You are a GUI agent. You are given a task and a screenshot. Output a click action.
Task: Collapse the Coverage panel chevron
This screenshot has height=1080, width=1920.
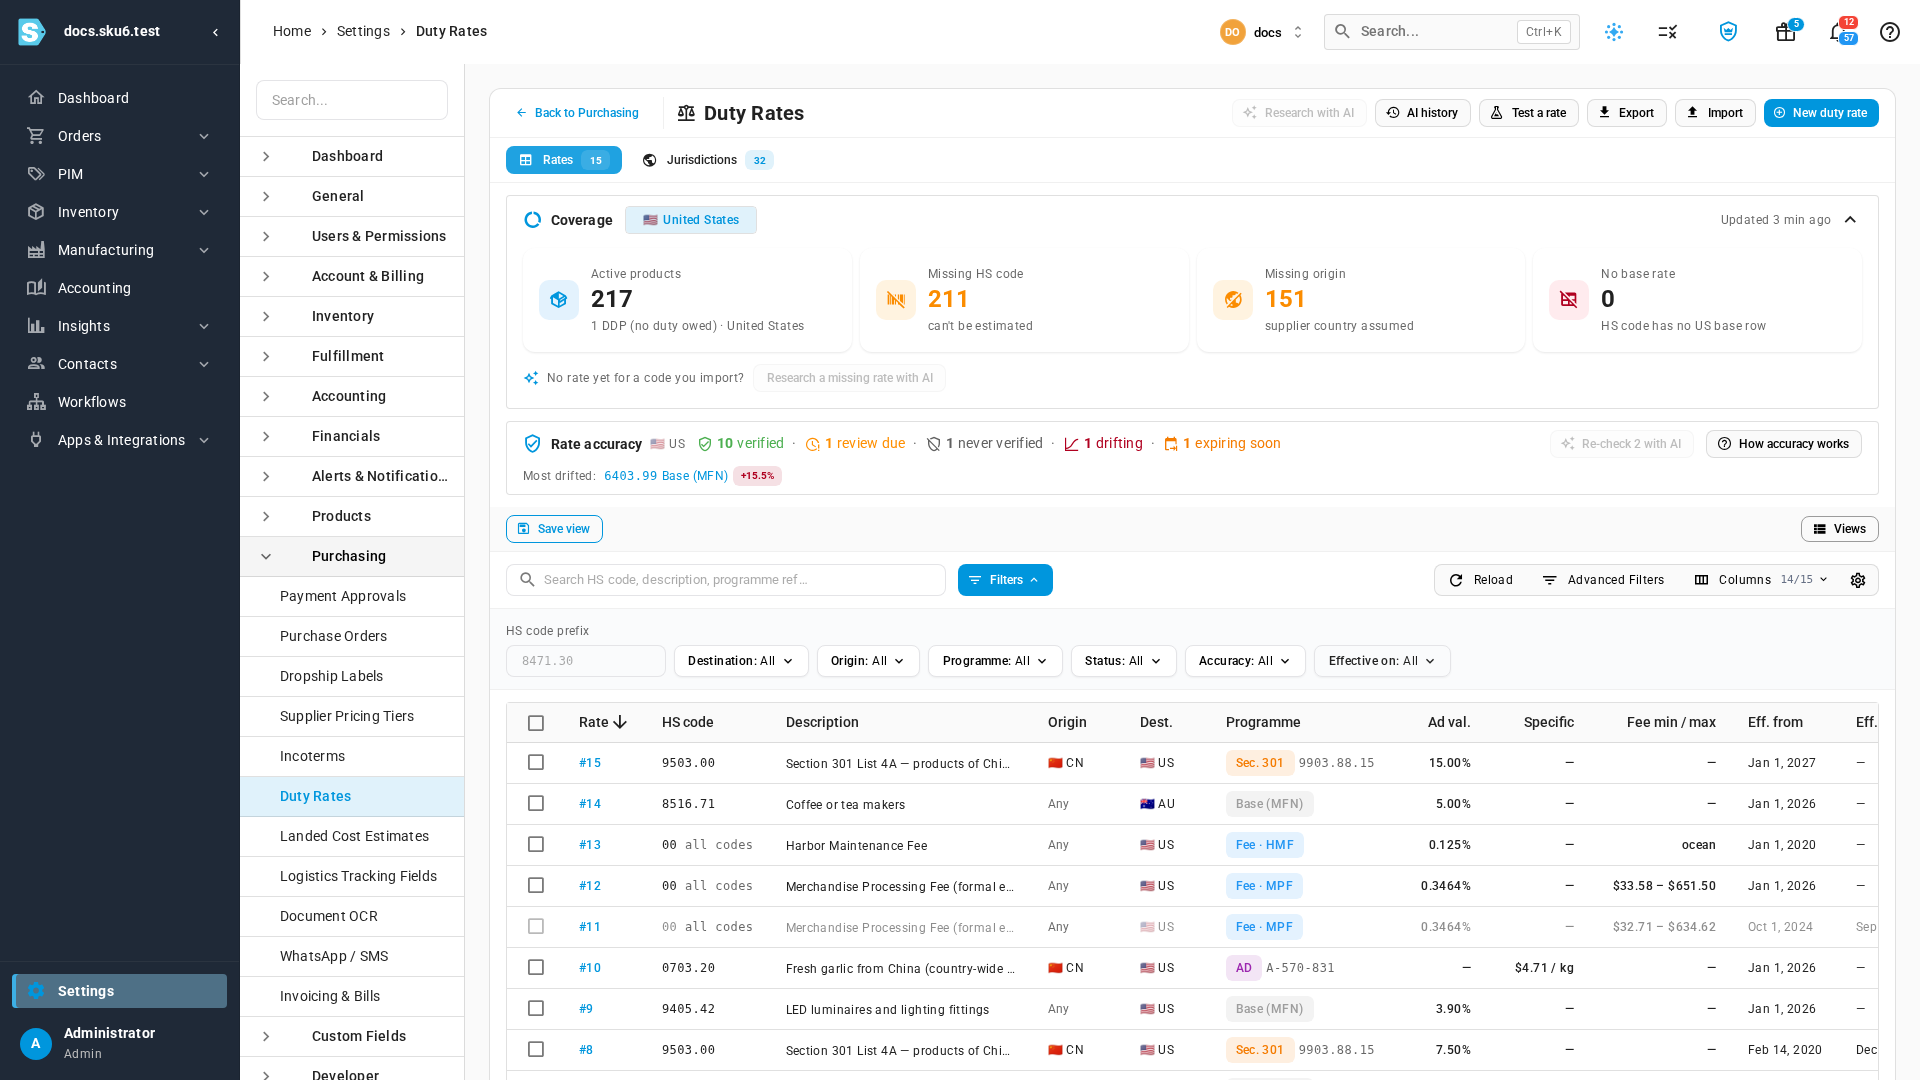(x=1850, y=220)
